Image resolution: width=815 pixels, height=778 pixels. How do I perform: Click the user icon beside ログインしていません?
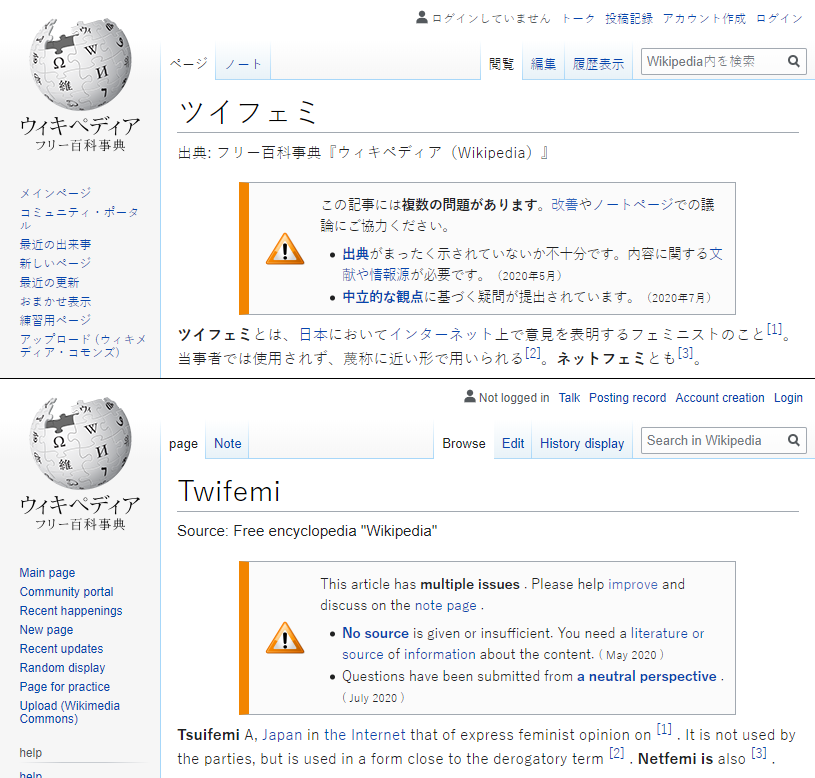422,18
